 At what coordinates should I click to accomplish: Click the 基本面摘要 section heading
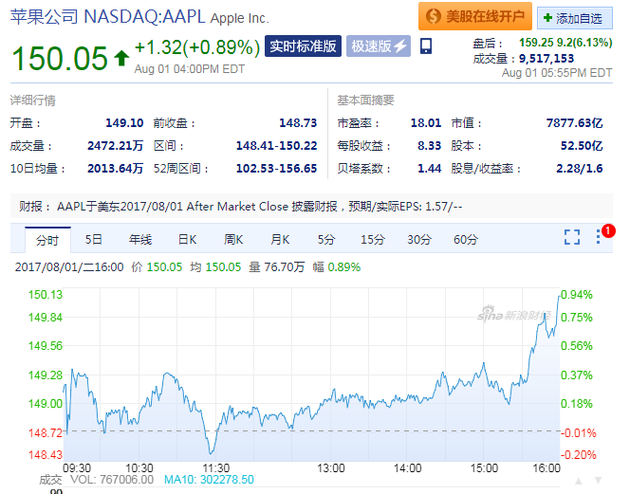click(x=365, y=100)
